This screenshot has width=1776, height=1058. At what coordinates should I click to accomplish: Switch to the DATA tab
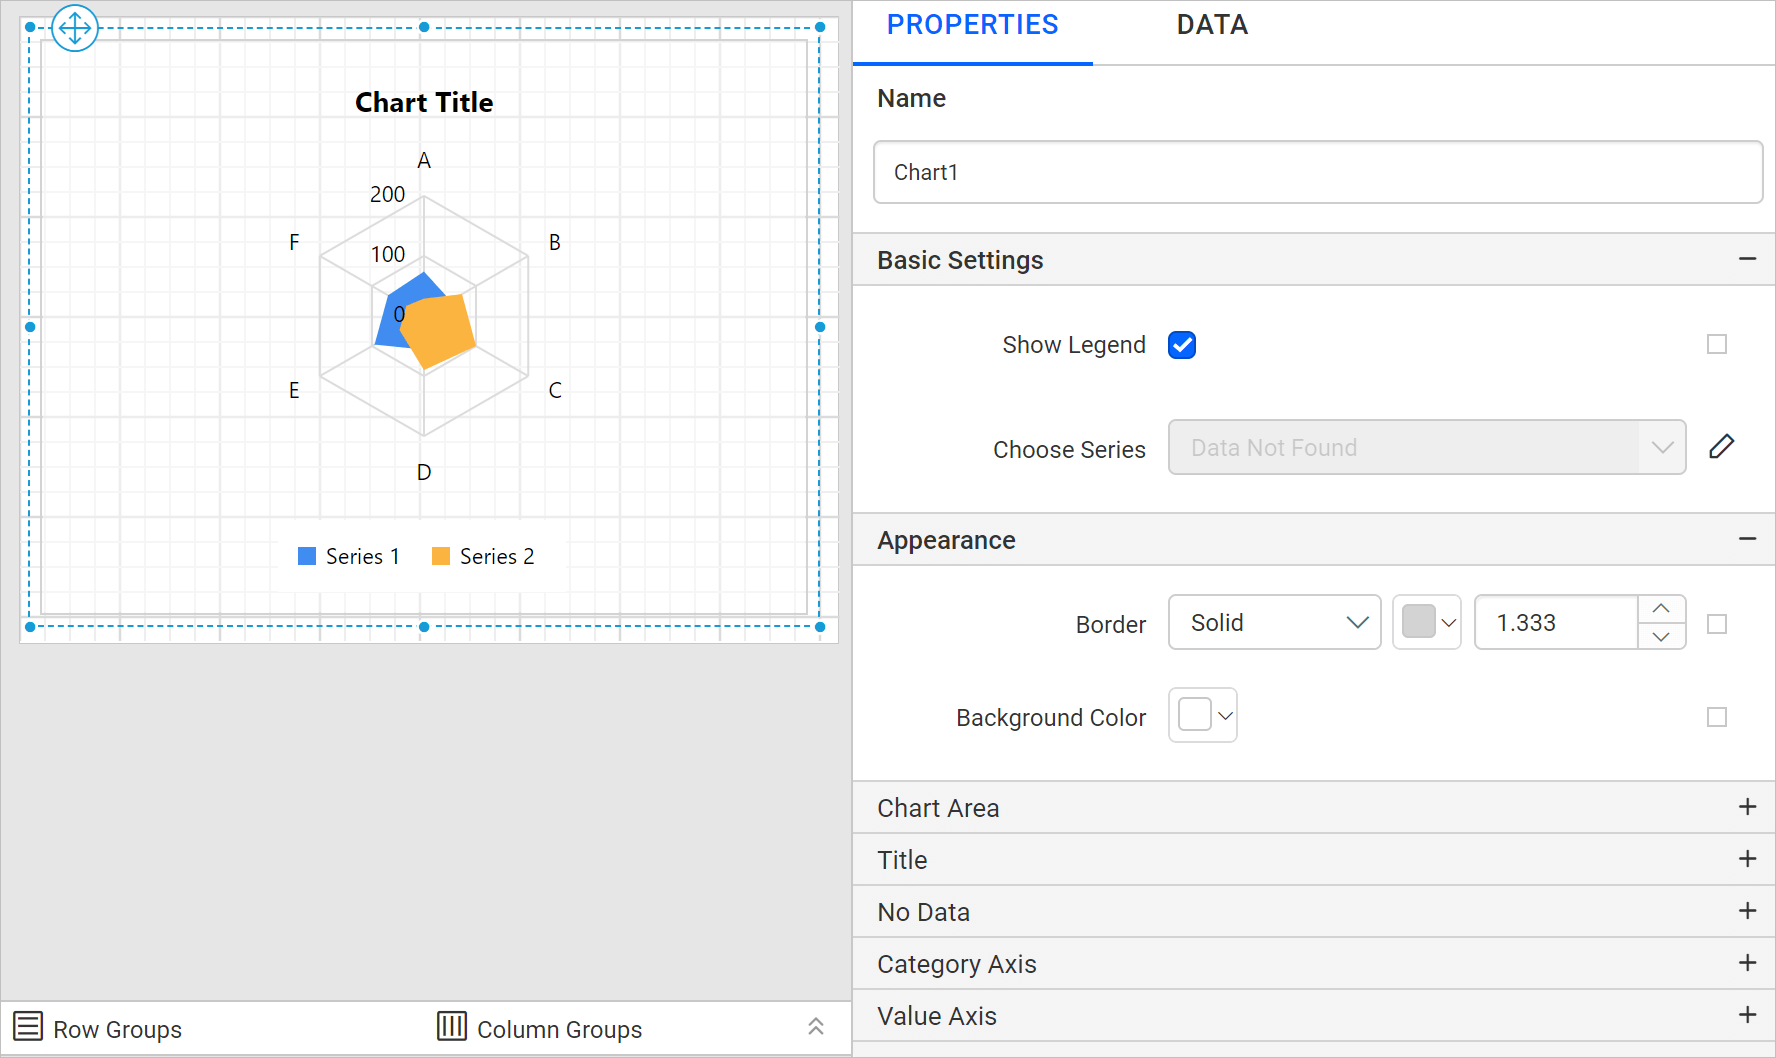(1211, 25)
